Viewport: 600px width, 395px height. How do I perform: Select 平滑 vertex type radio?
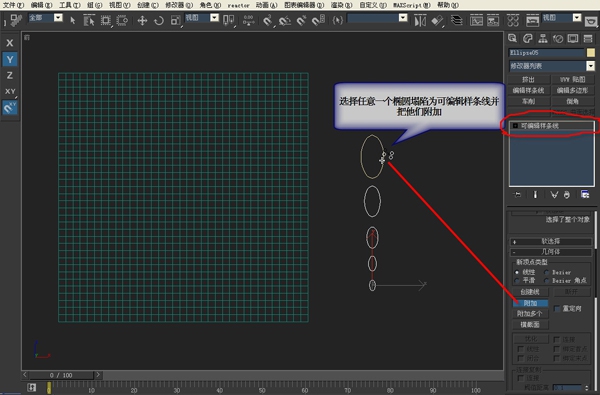click(x=517, y=281)
